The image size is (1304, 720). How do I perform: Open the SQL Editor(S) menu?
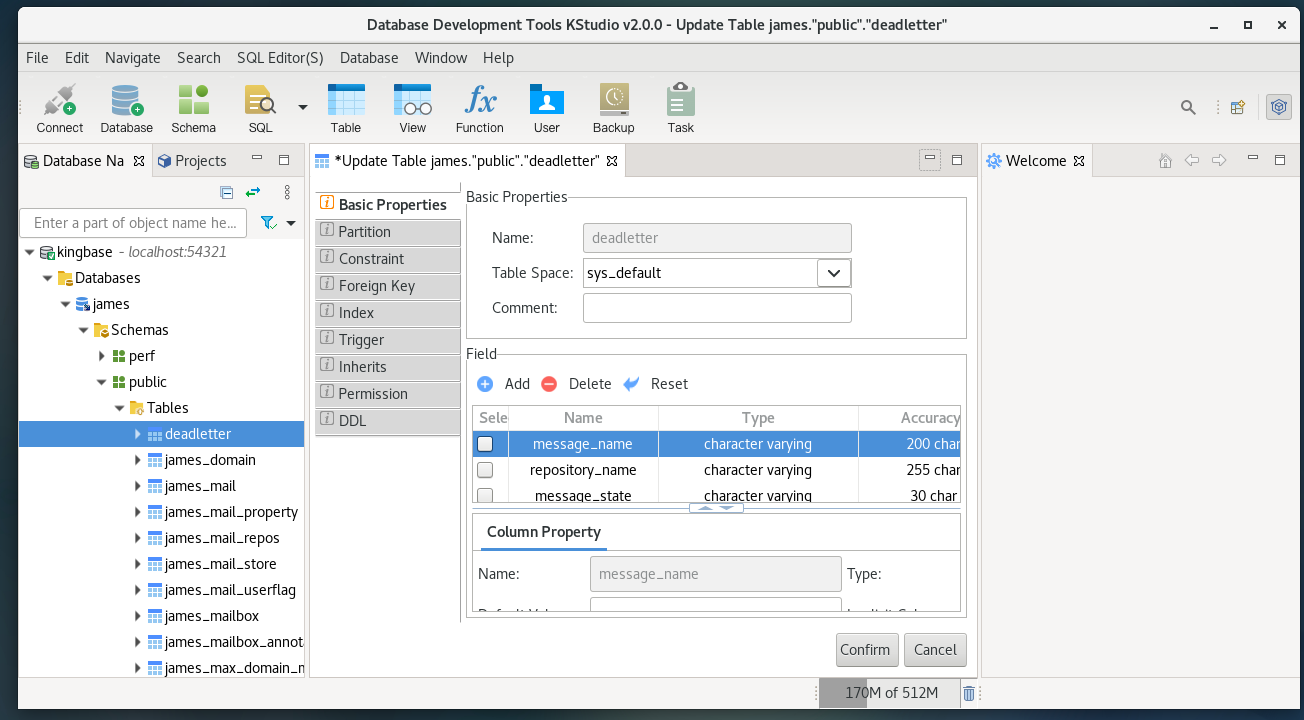pos(280,58)
